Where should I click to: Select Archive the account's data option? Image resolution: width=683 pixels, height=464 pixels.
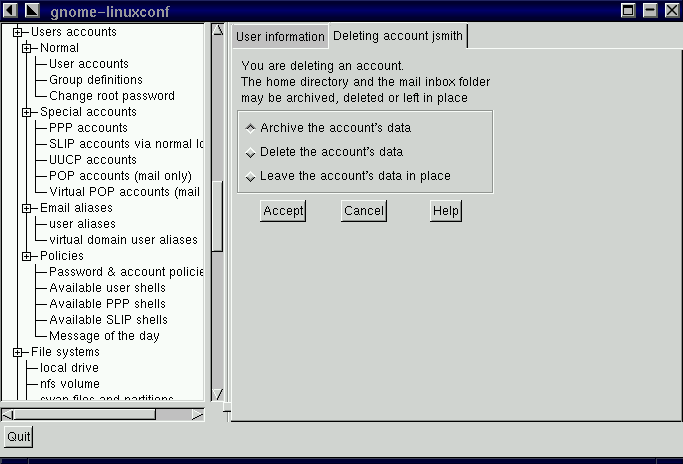[250, 128]
